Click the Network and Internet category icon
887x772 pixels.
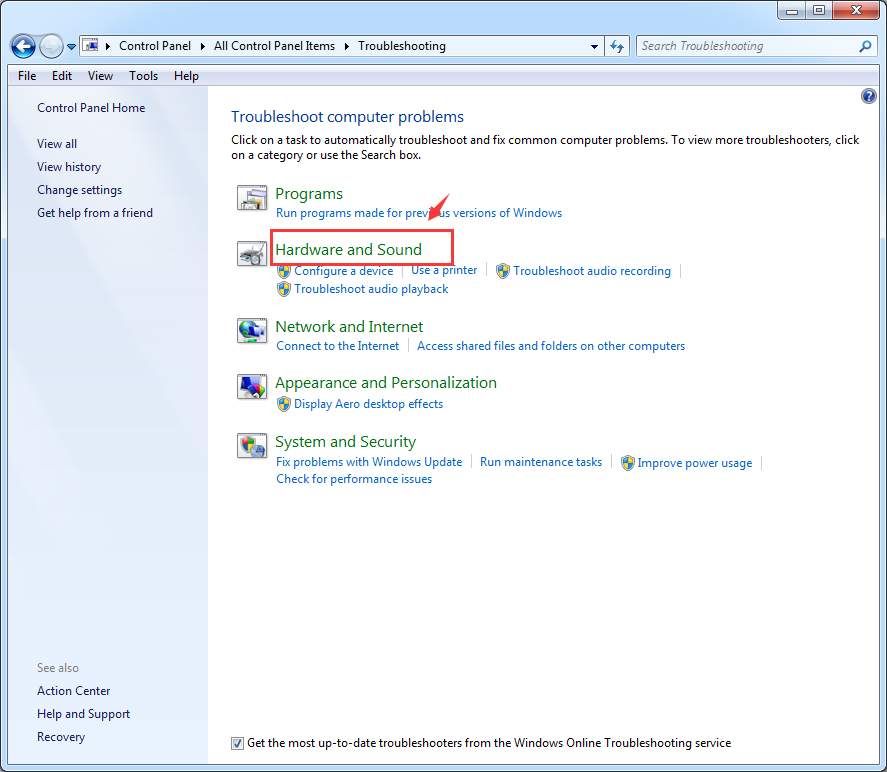[252, 331]
